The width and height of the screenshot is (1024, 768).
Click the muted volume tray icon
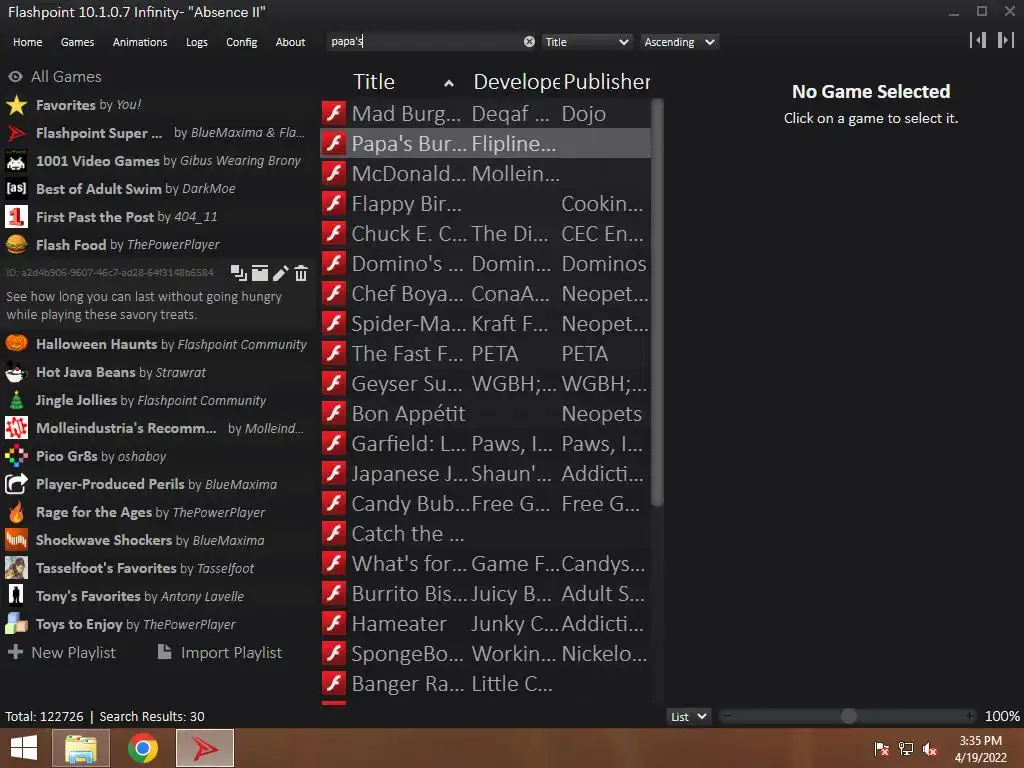pyautogui.click(x=930, y=748)
